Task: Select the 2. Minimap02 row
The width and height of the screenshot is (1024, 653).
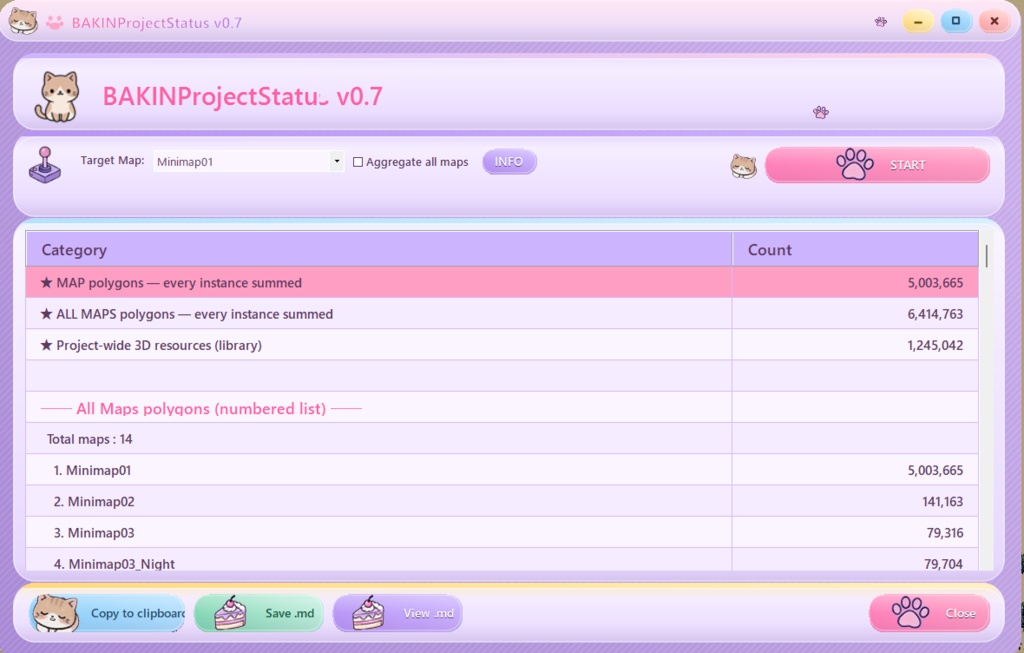Action: click(x=502, y=502)
